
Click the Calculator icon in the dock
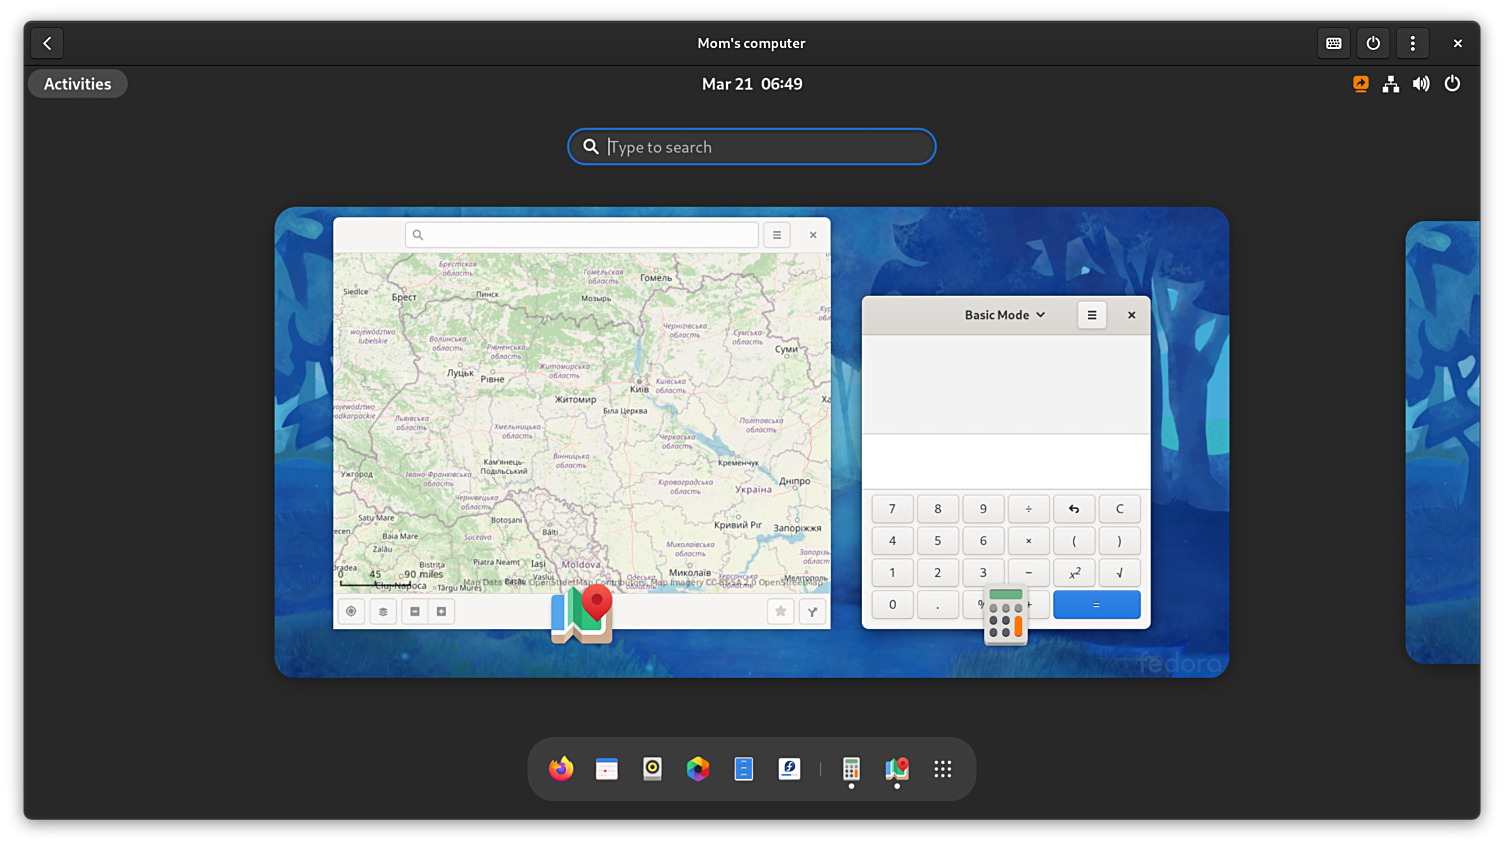[x=851, y=769]
